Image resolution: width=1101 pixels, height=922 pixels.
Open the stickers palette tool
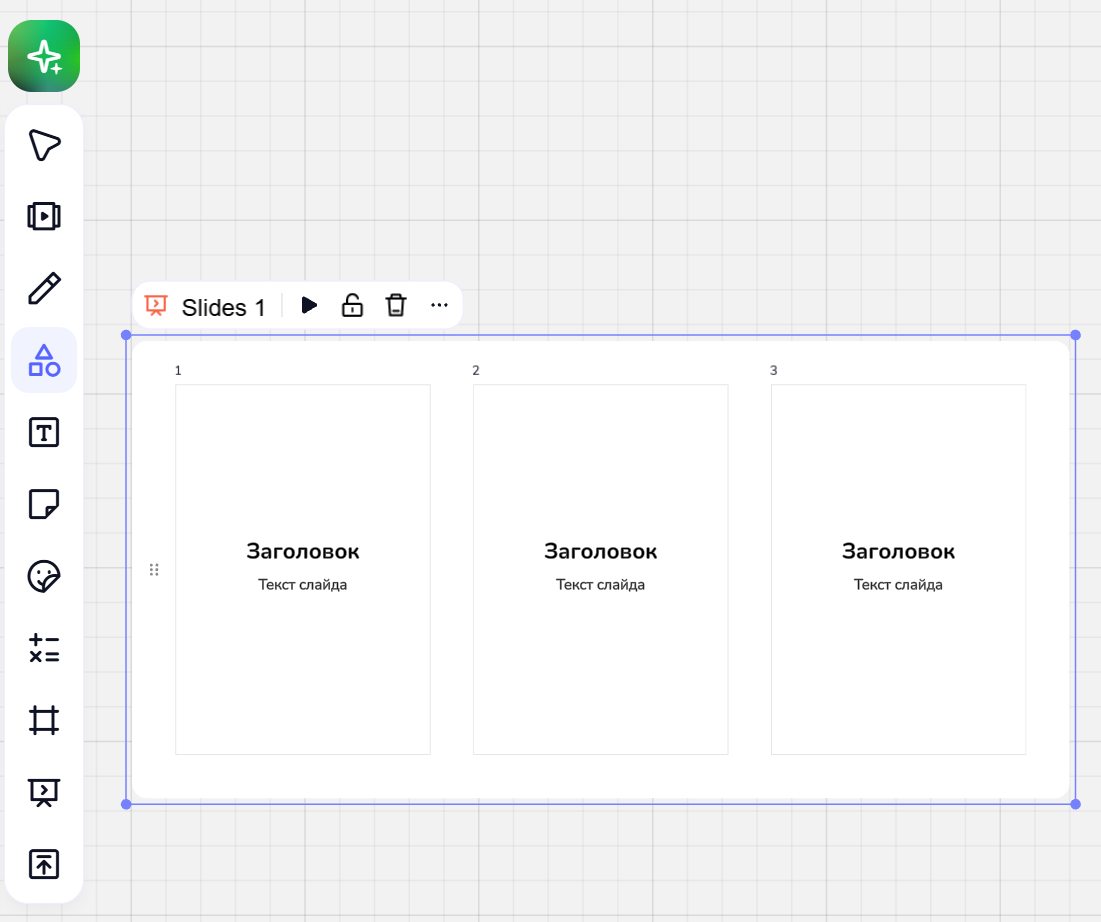(44, 576)
